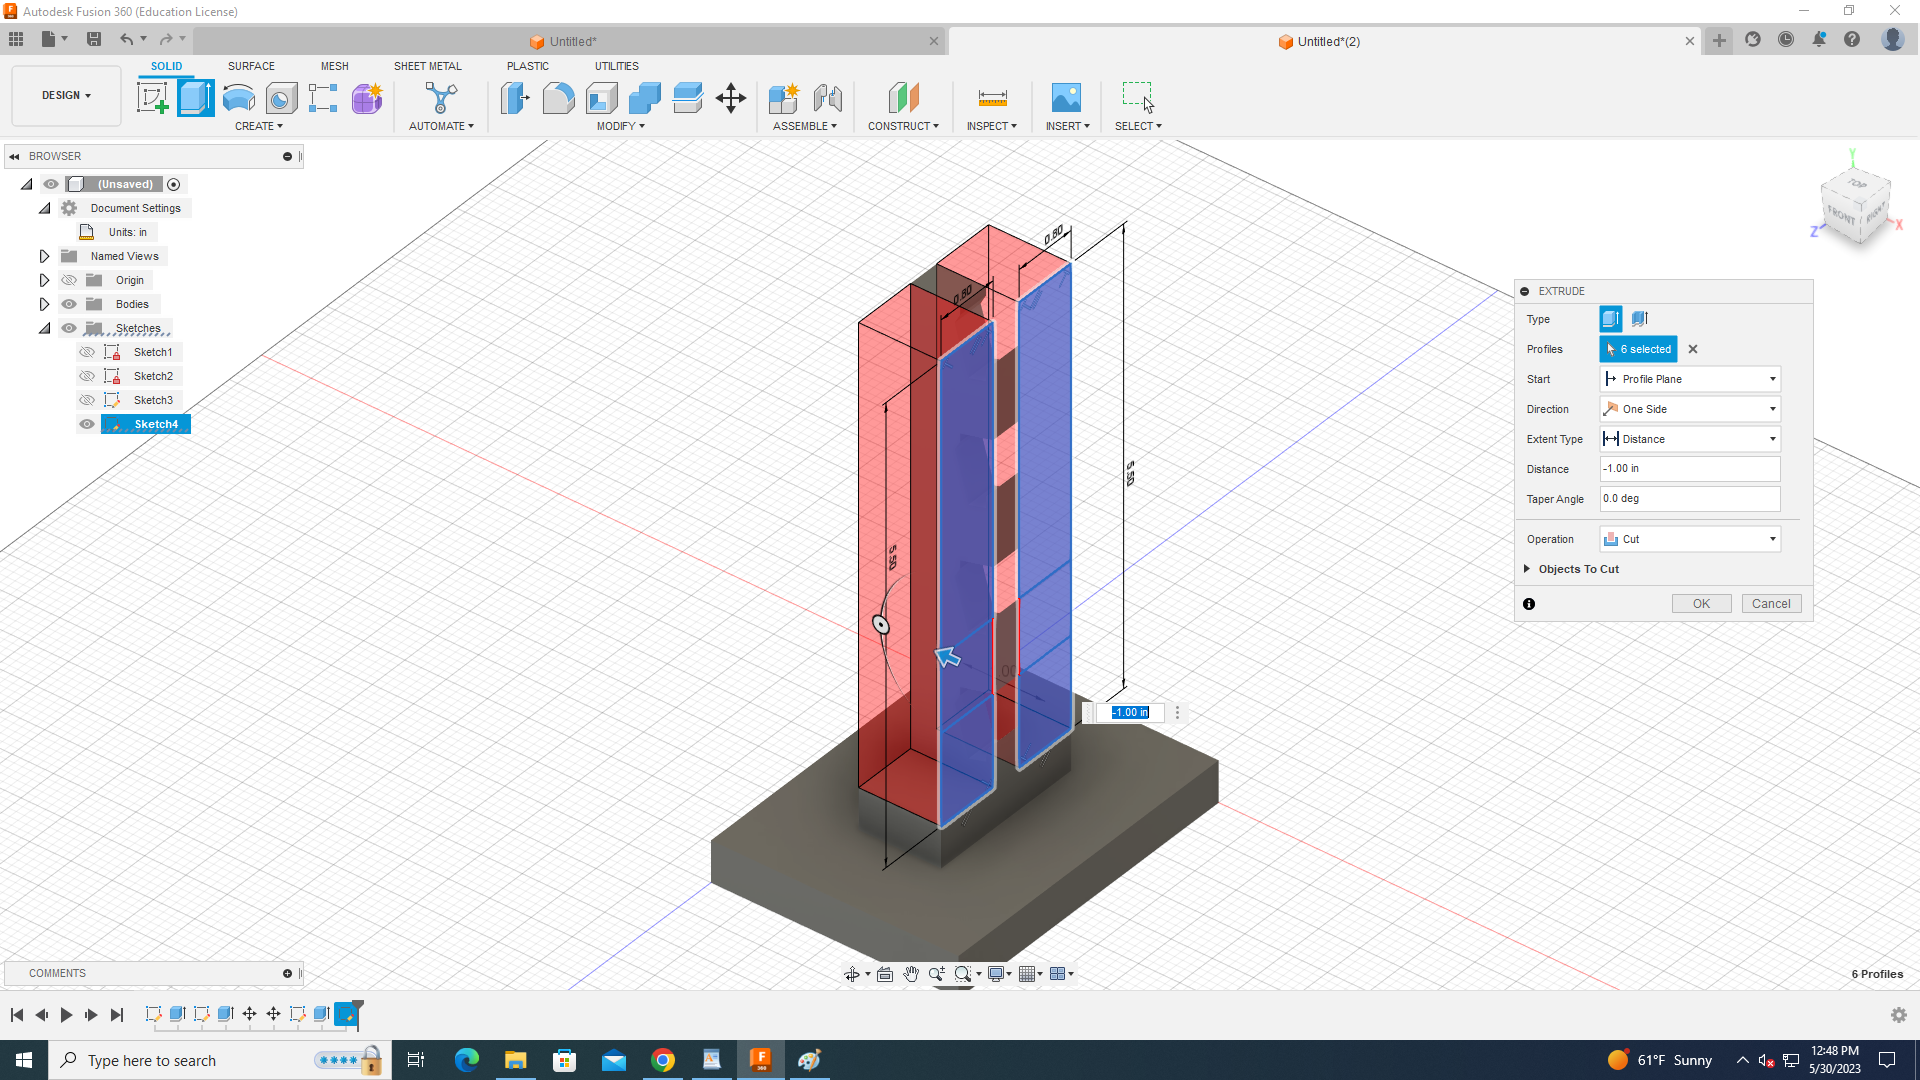Confirm the extrude with OK
This screenshot has height=1080, width=1920.
[1701, 604]
